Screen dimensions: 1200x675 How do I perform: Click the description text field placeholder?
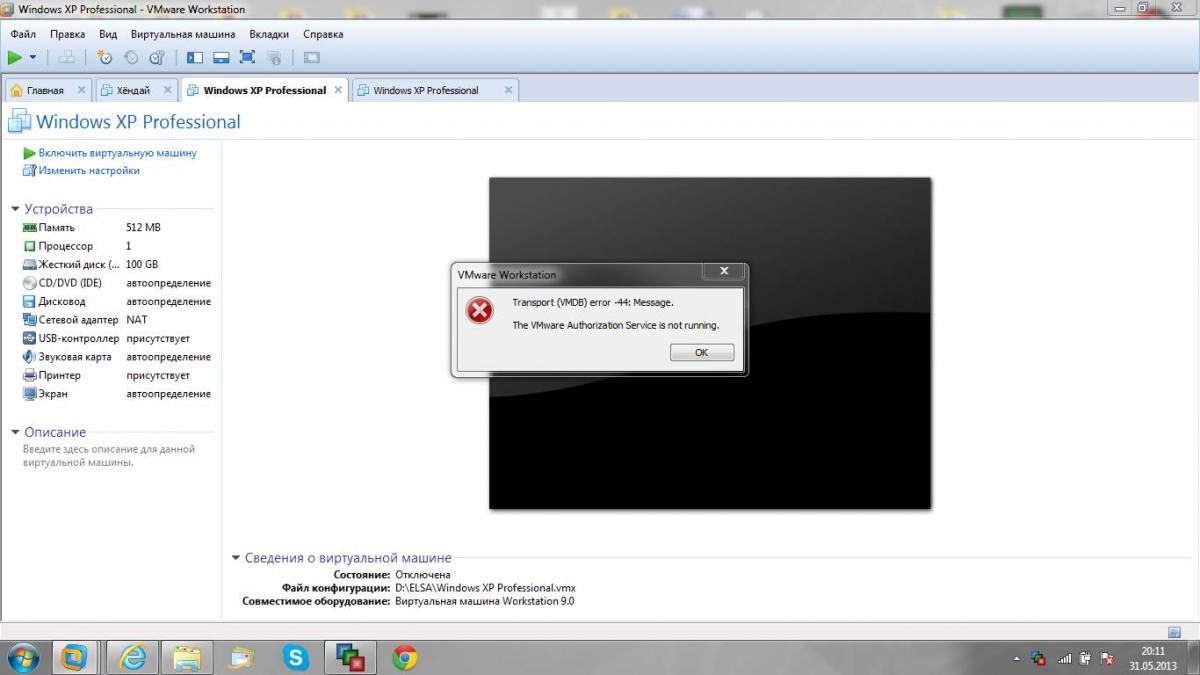point(109,456)
